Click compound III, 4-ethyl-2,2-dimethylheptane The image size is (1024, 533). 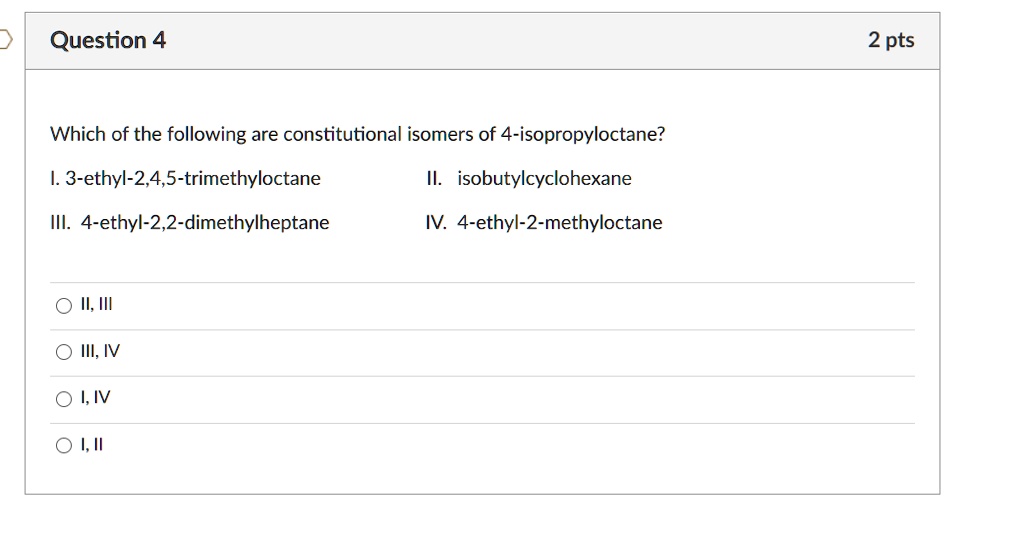tap(189, 223)
